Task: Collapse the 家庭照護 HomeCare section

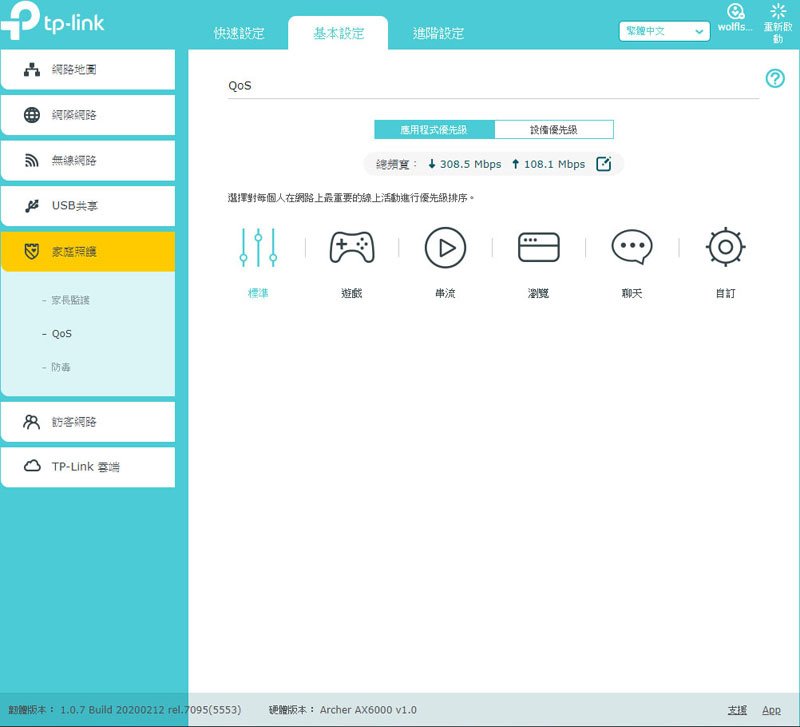Action: [x=88, y=252]
